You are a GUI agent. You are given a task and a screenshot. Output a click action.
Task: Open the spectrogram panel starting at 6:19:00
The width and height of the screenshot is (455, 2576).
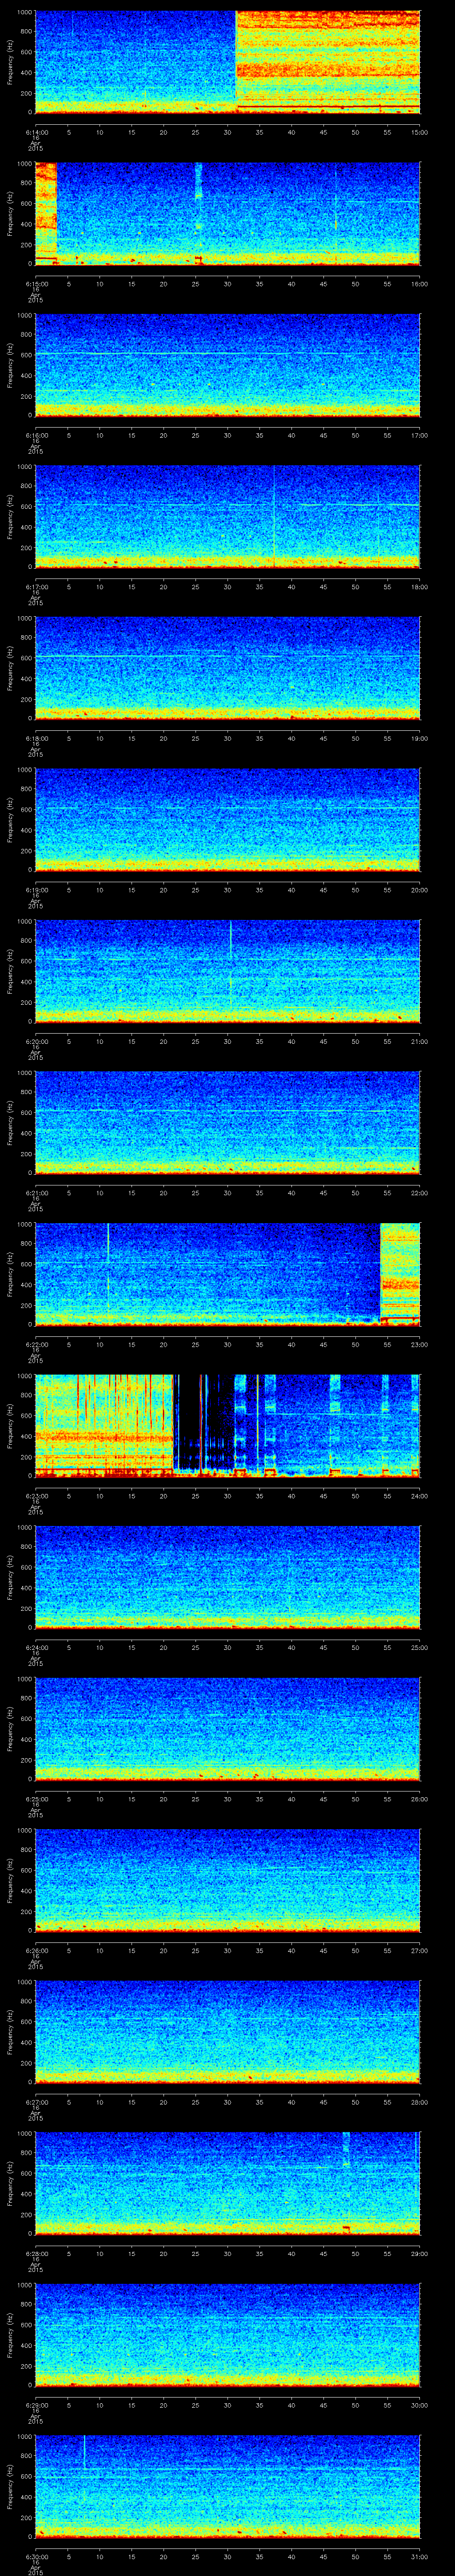(x=228, y=820)
